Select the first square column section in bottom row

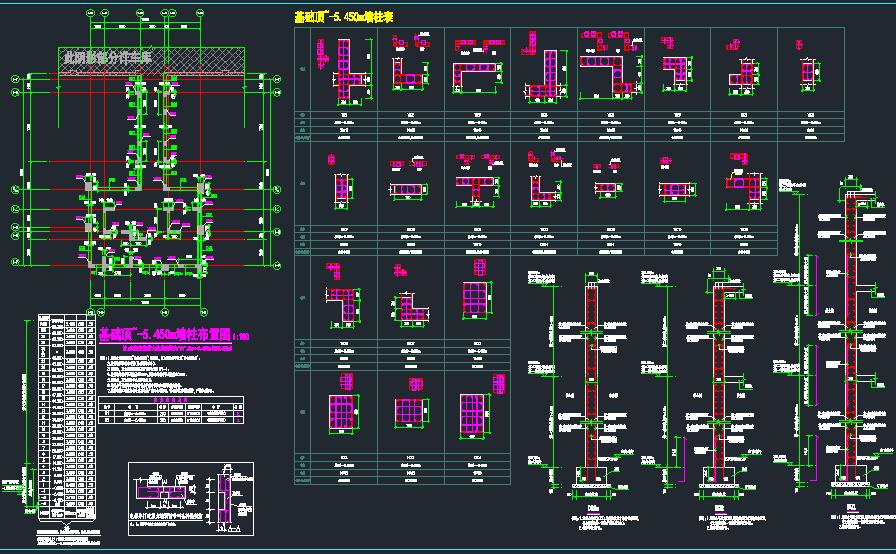[344, 411]
